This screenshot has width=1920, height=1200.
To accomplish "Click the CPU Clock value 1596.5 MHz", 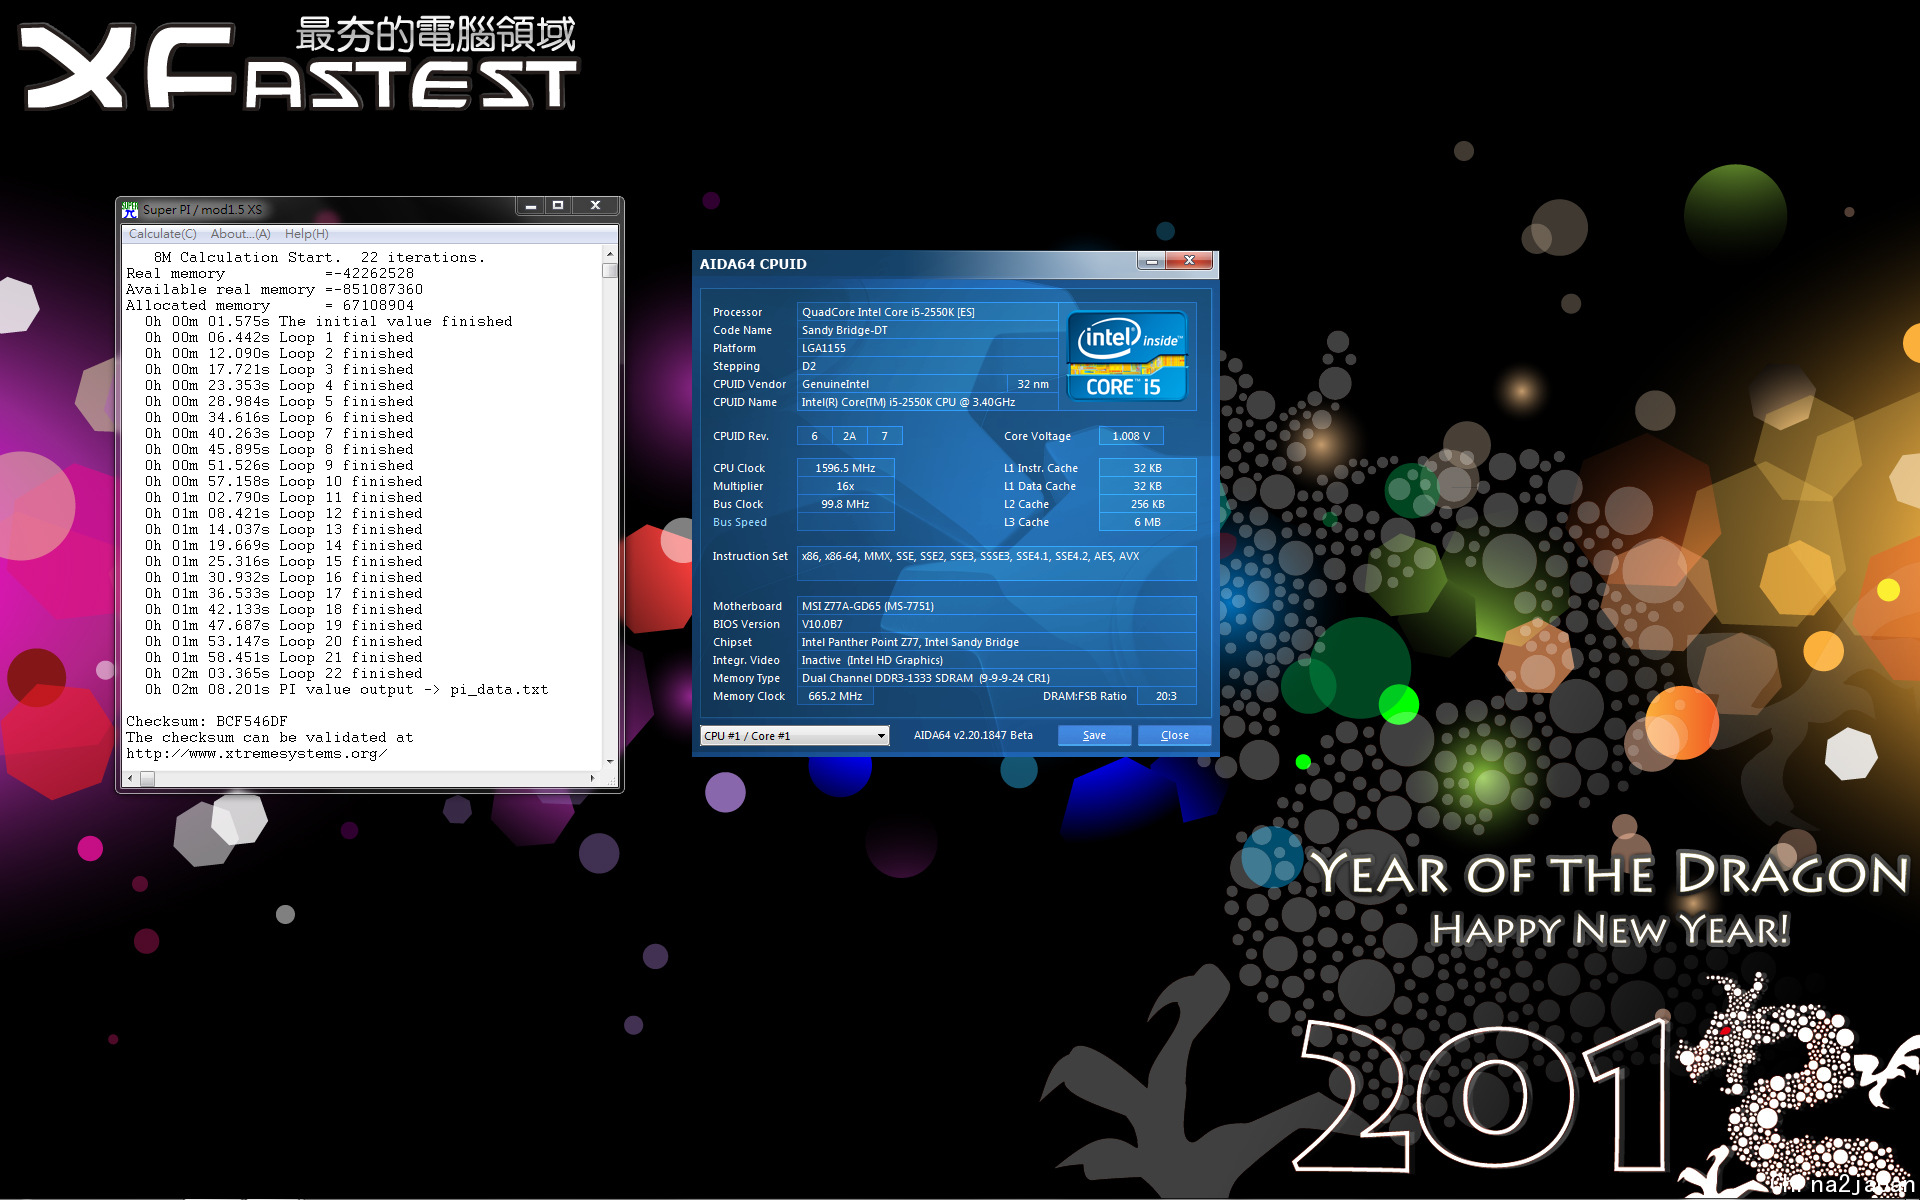I will (845, 468).
